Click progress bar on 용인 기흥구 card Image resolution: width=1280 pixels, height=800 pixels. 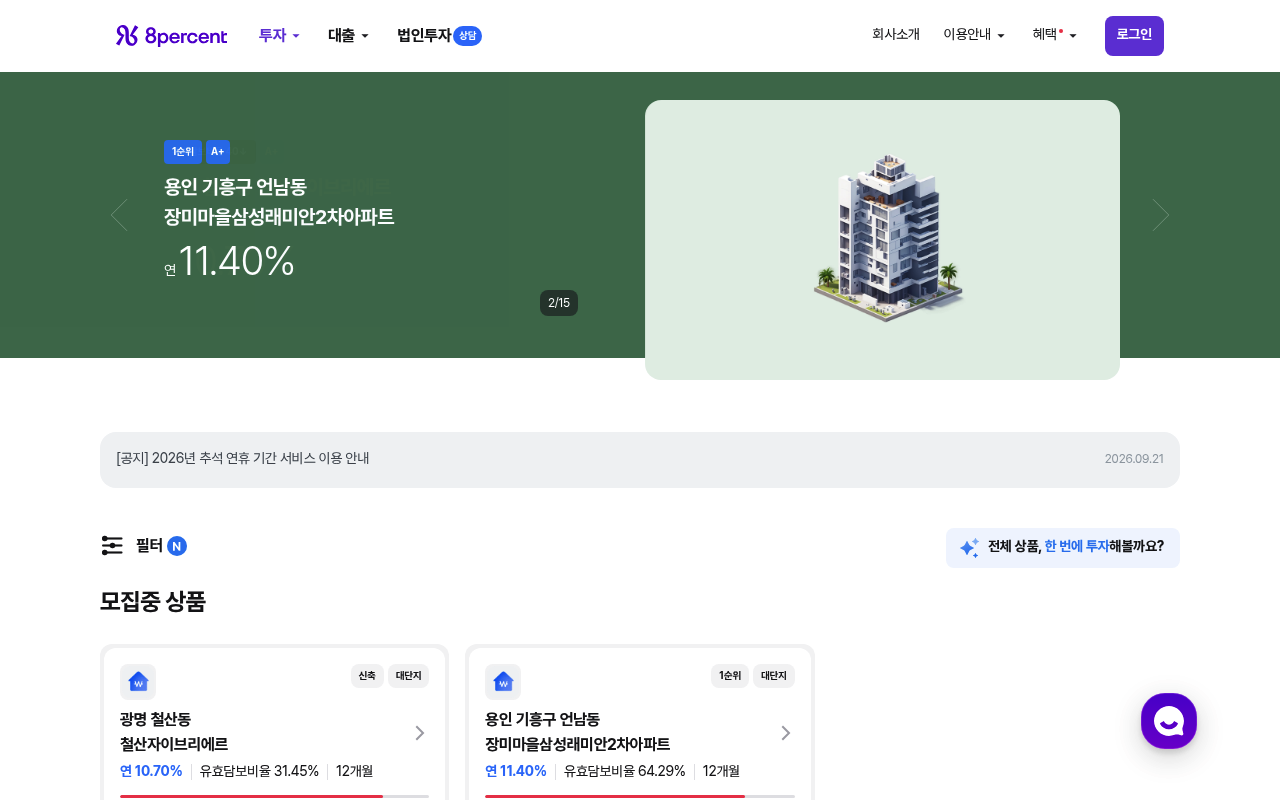(x=640, y=796)
